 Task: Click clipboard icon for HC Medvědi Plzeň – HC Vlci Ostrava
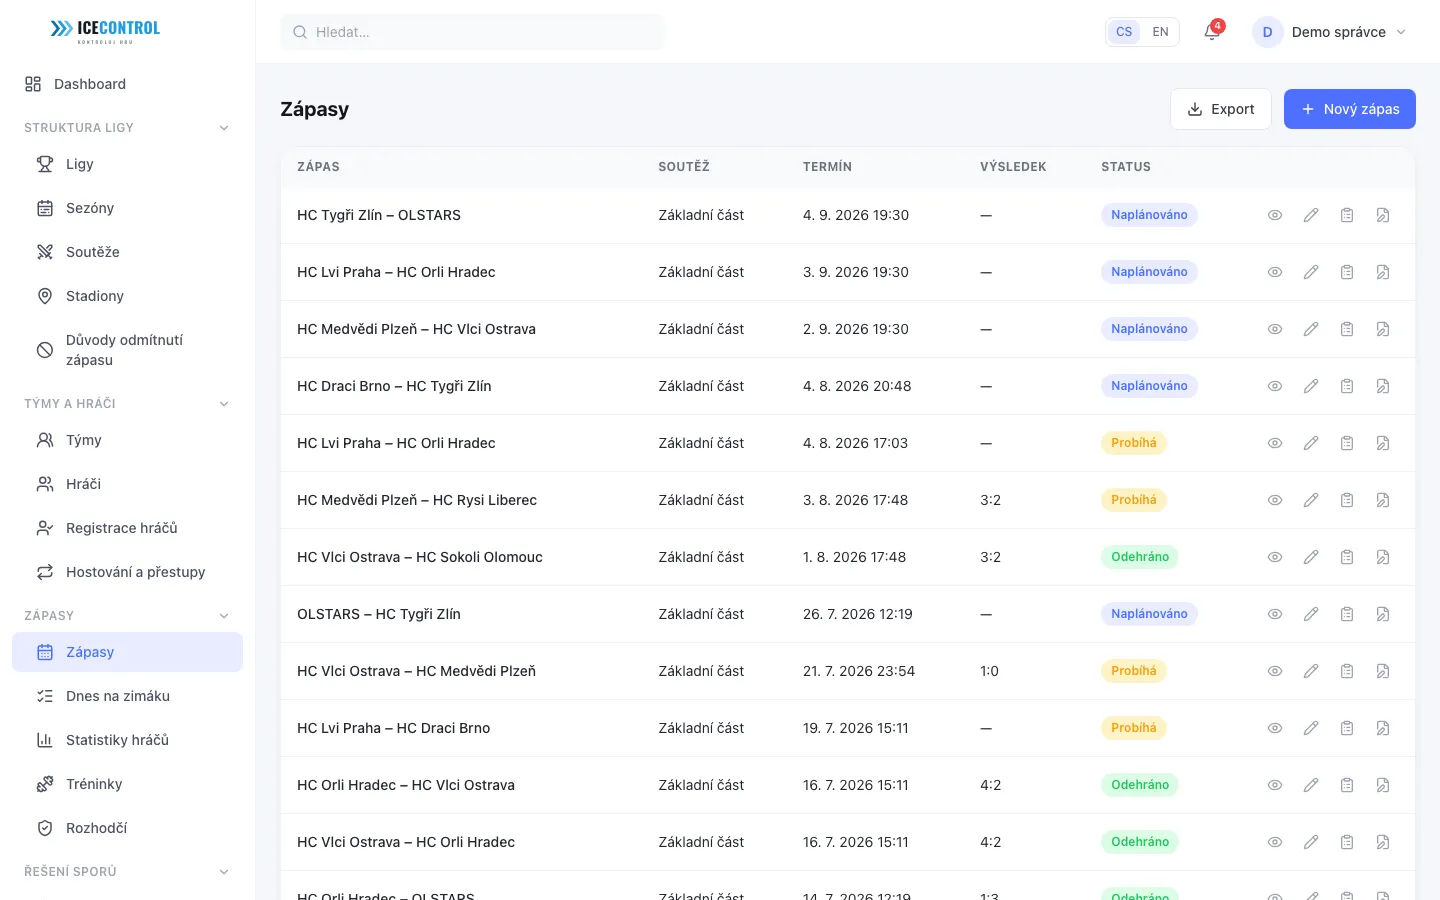pyautogui.click(x=1347, y=329)
